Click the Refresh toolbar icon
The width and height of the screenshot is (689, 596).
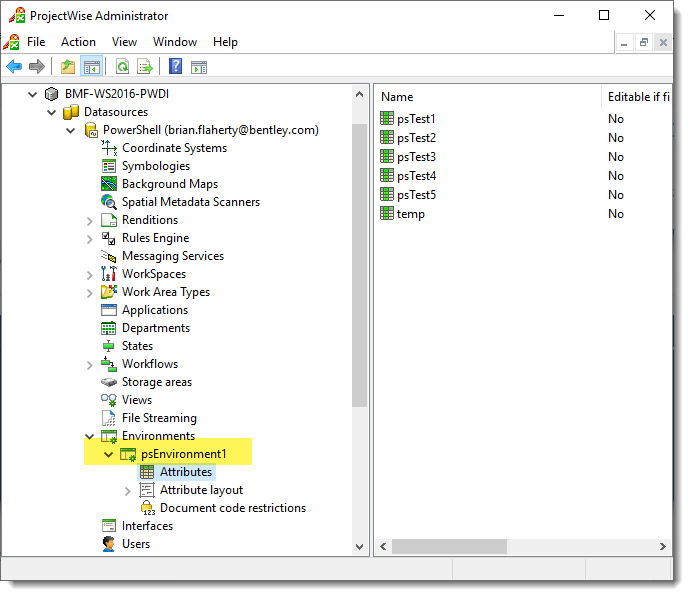point(122,67)
